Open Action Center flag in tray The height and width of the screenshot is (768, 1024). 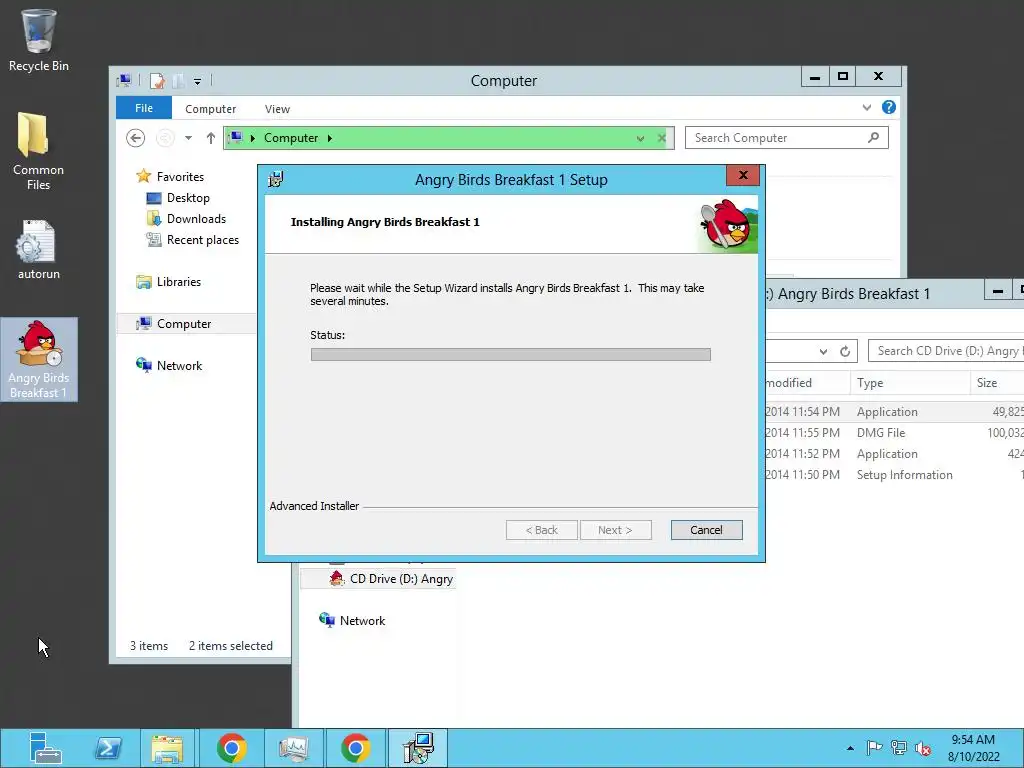[874, 748]
